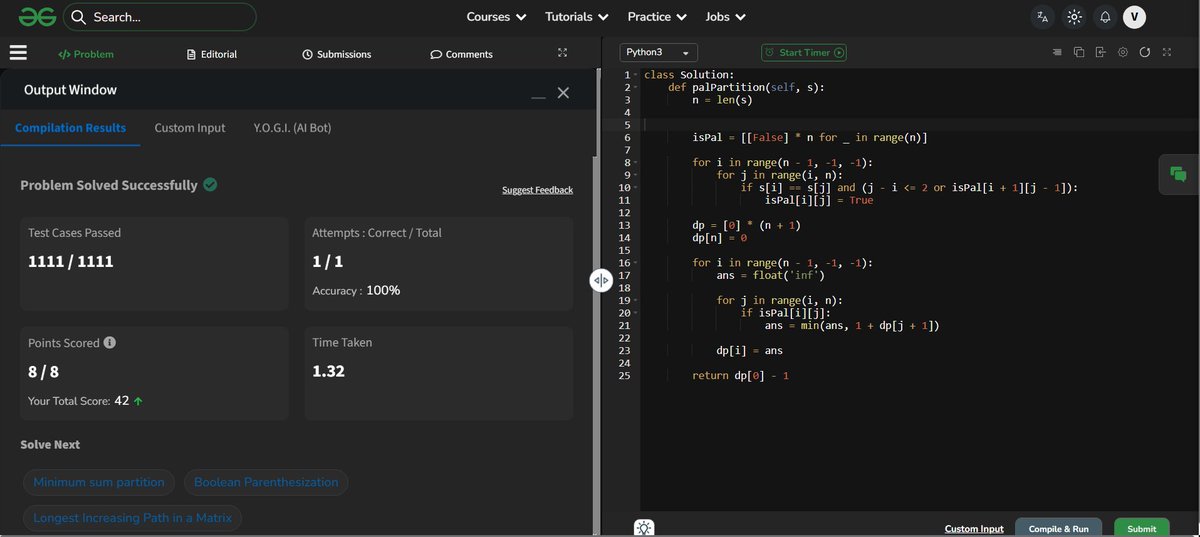Open the hamburger sidebar menu
This screenshot has height=537, width=1200.
coord(18,53)
